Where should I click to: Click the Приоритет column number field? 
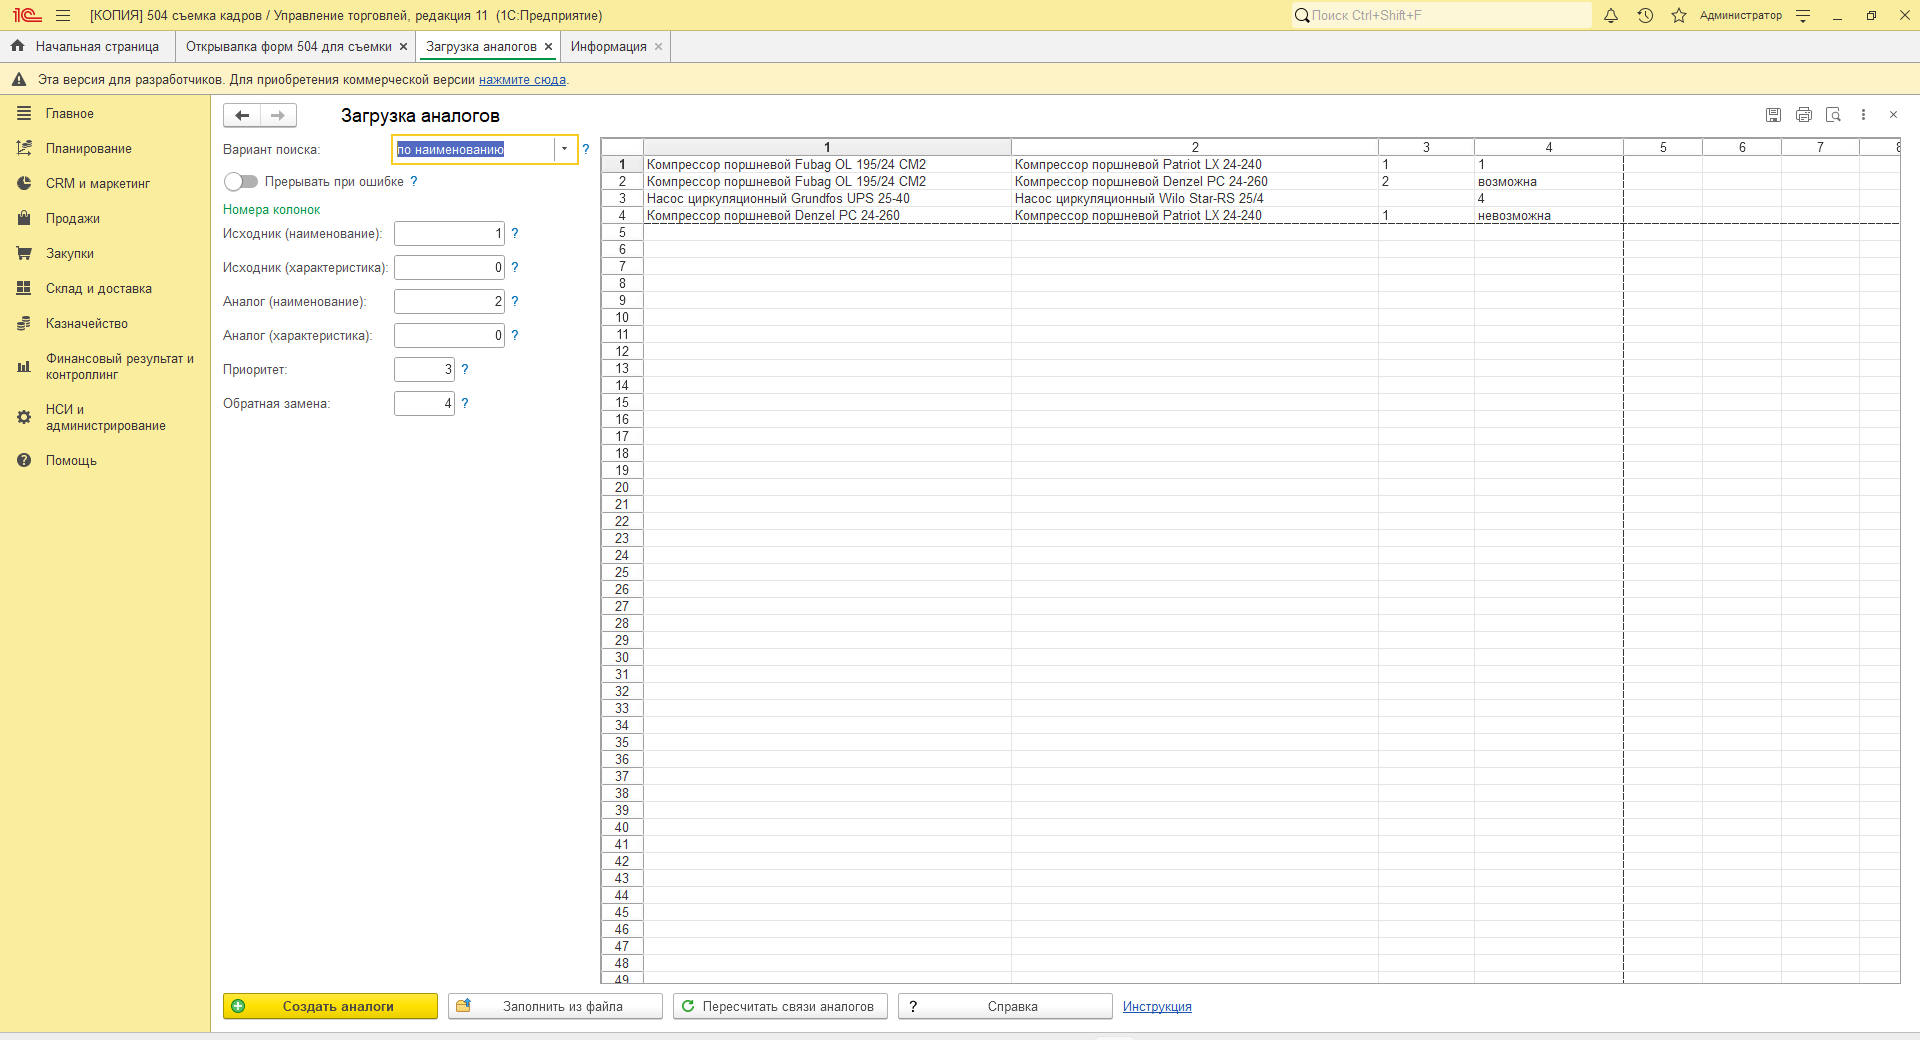click(x=424, y=369)
